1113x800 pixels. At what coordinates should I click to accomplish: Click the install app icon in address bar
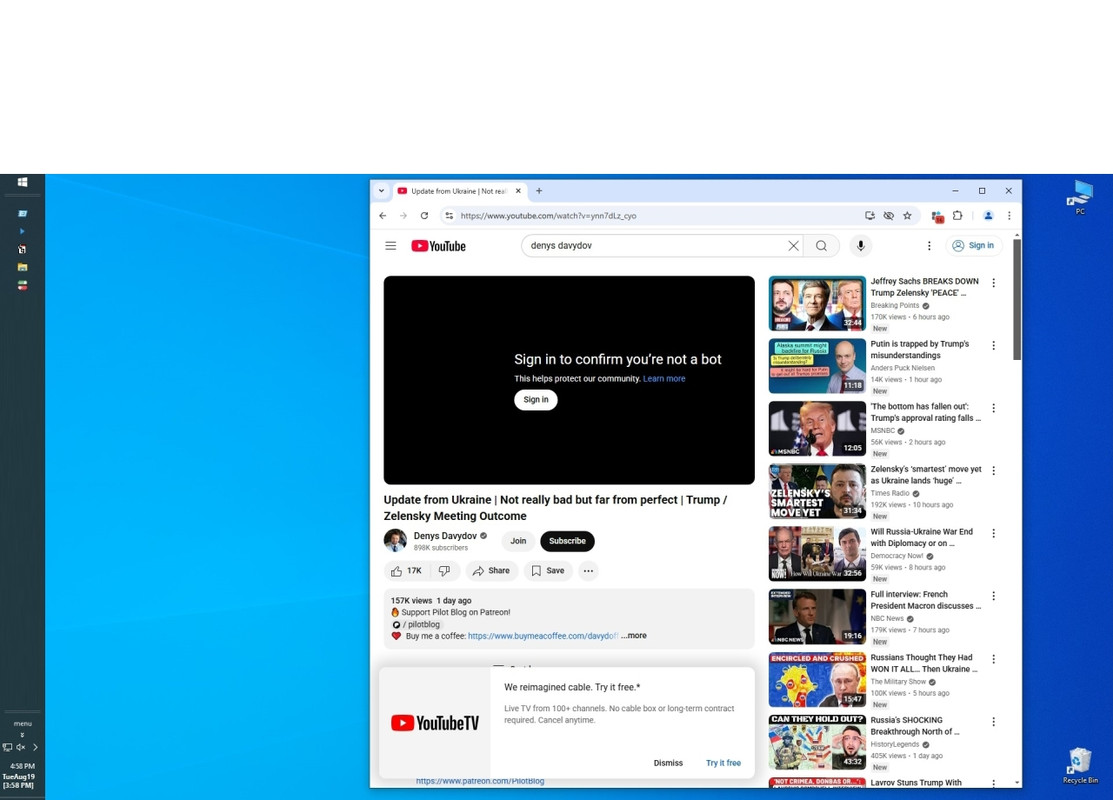(870, 216)
